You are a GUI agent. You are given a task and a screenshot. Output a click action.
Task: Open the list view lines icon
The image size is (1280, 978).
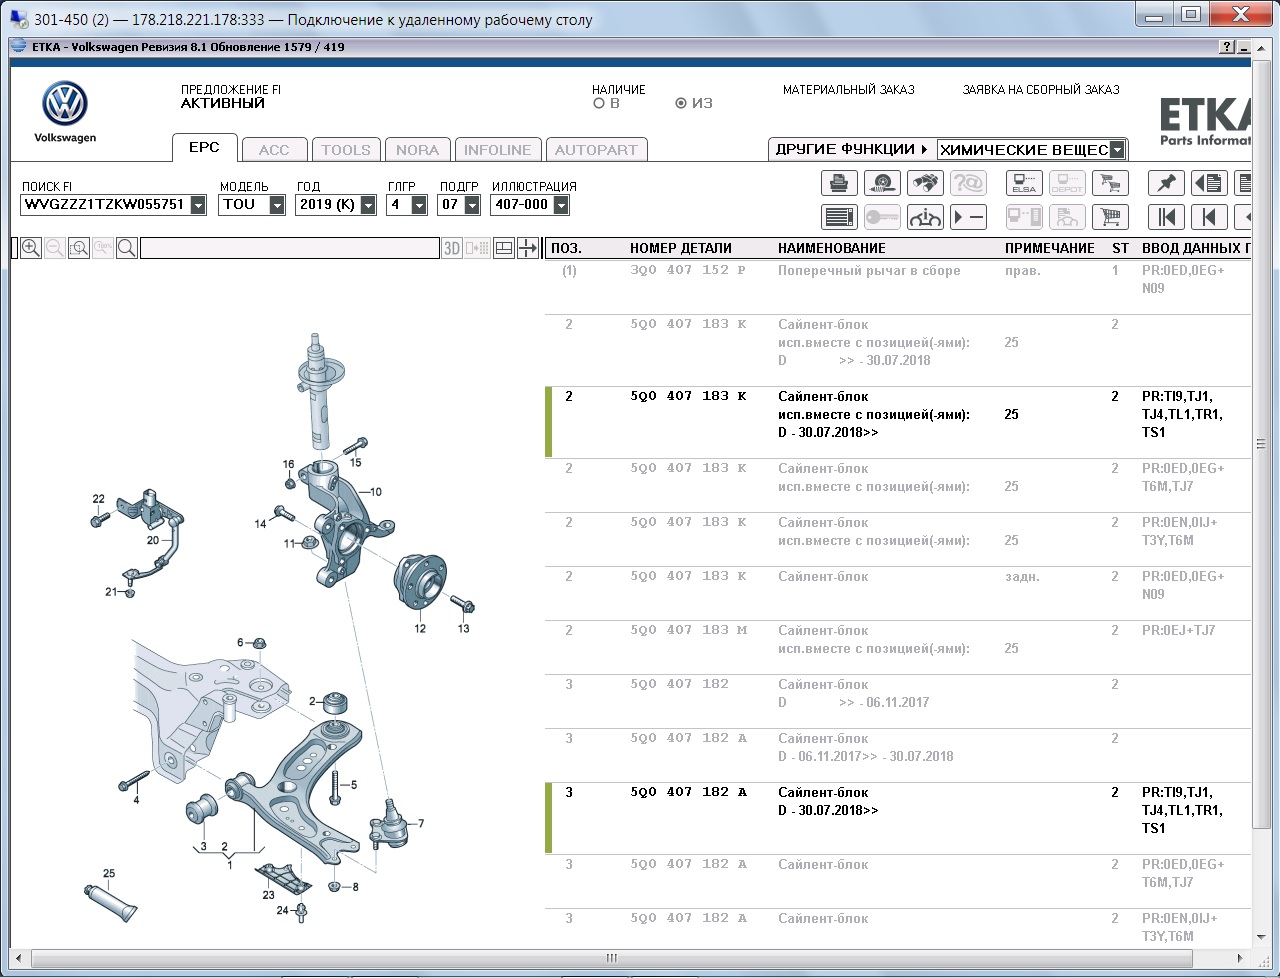point(840,217)
